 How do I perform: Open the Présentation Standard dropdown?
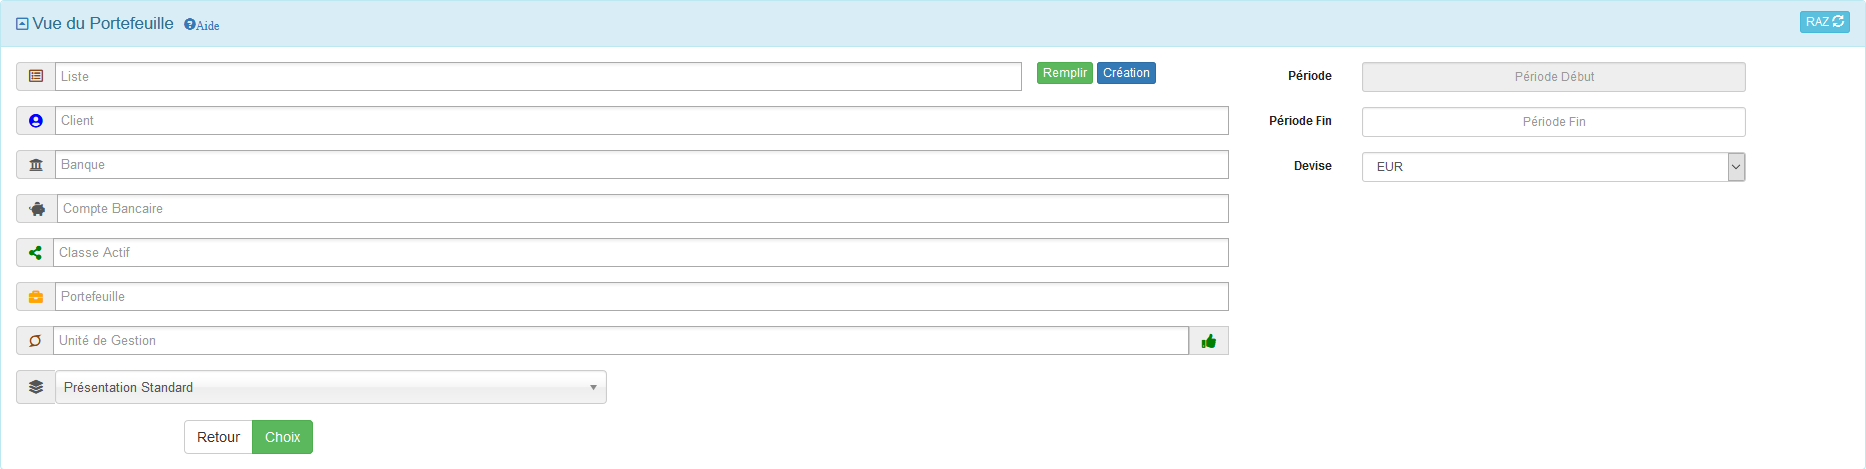click(x=330, y=387)
